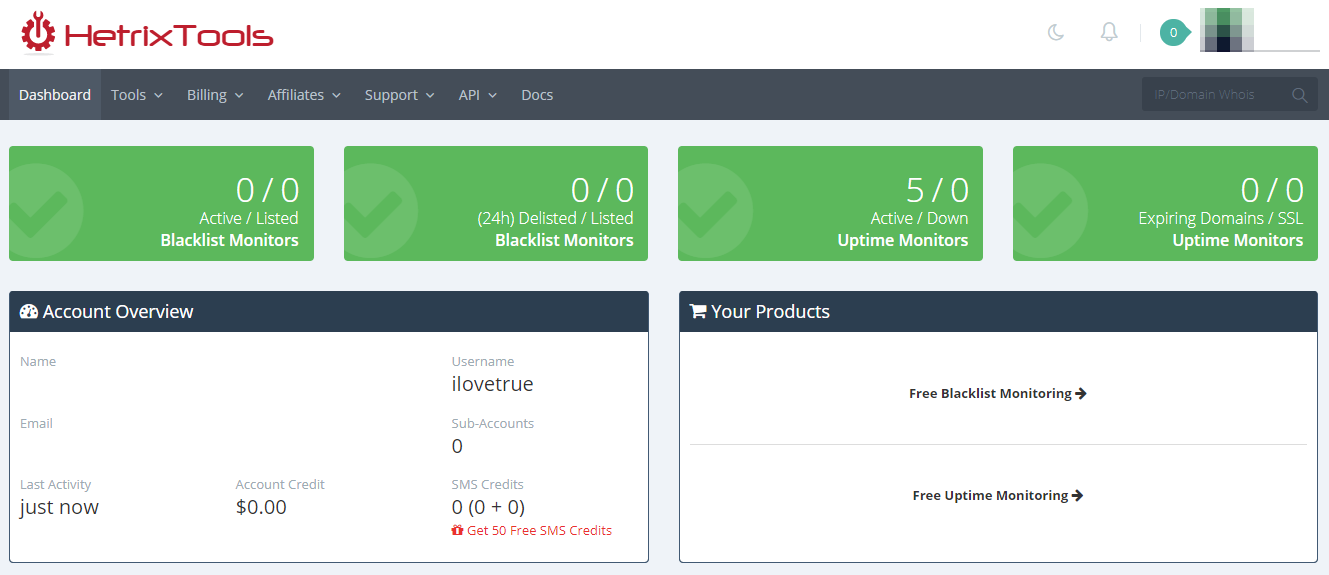Image resolution: width=1329 pixels, height=575 pixels.
Task: Open the user avatar profile menu
Action: [1228, 30]
